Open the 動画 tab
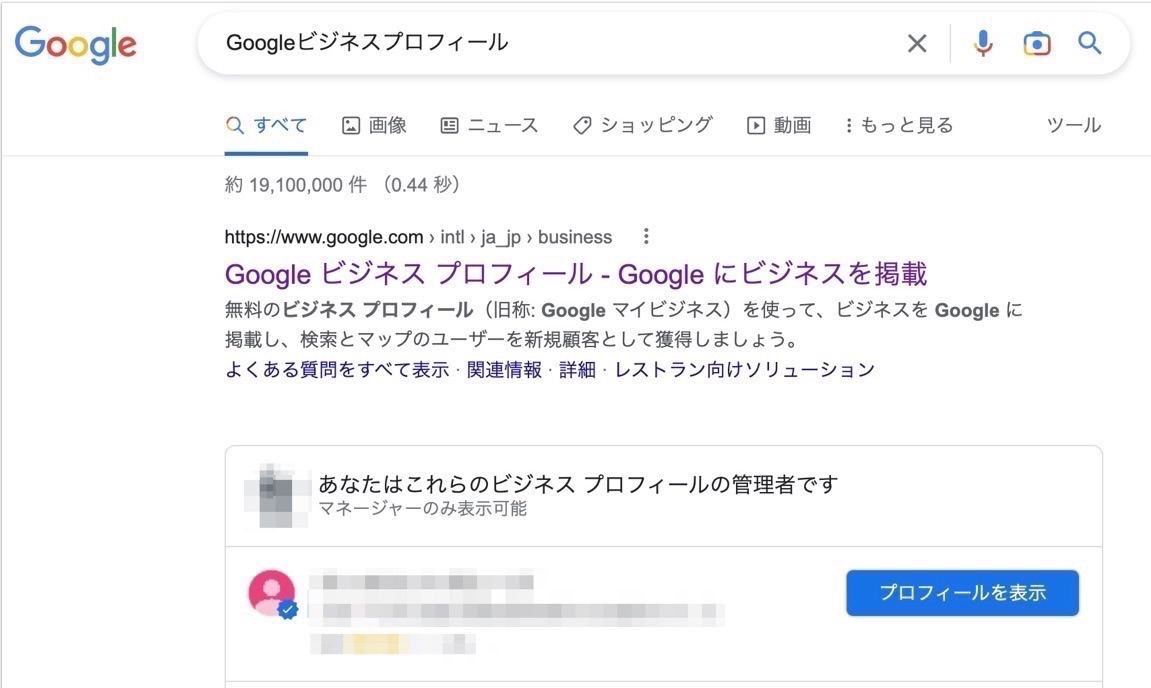The width and height of the screenshot is (1151, 688). tap(779, 125)
